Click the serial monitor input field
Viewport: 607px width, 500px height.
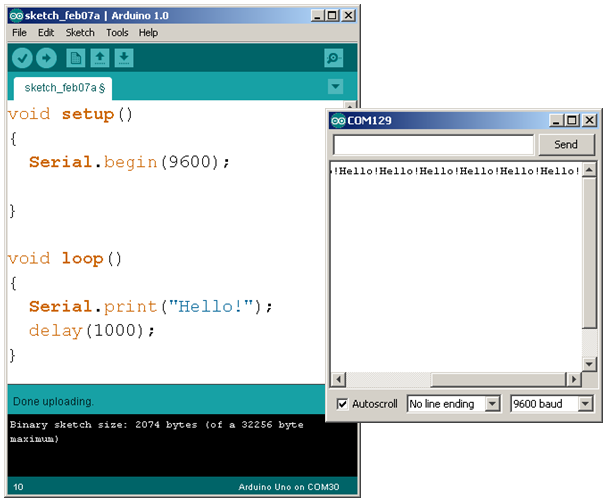click(433, 145)
